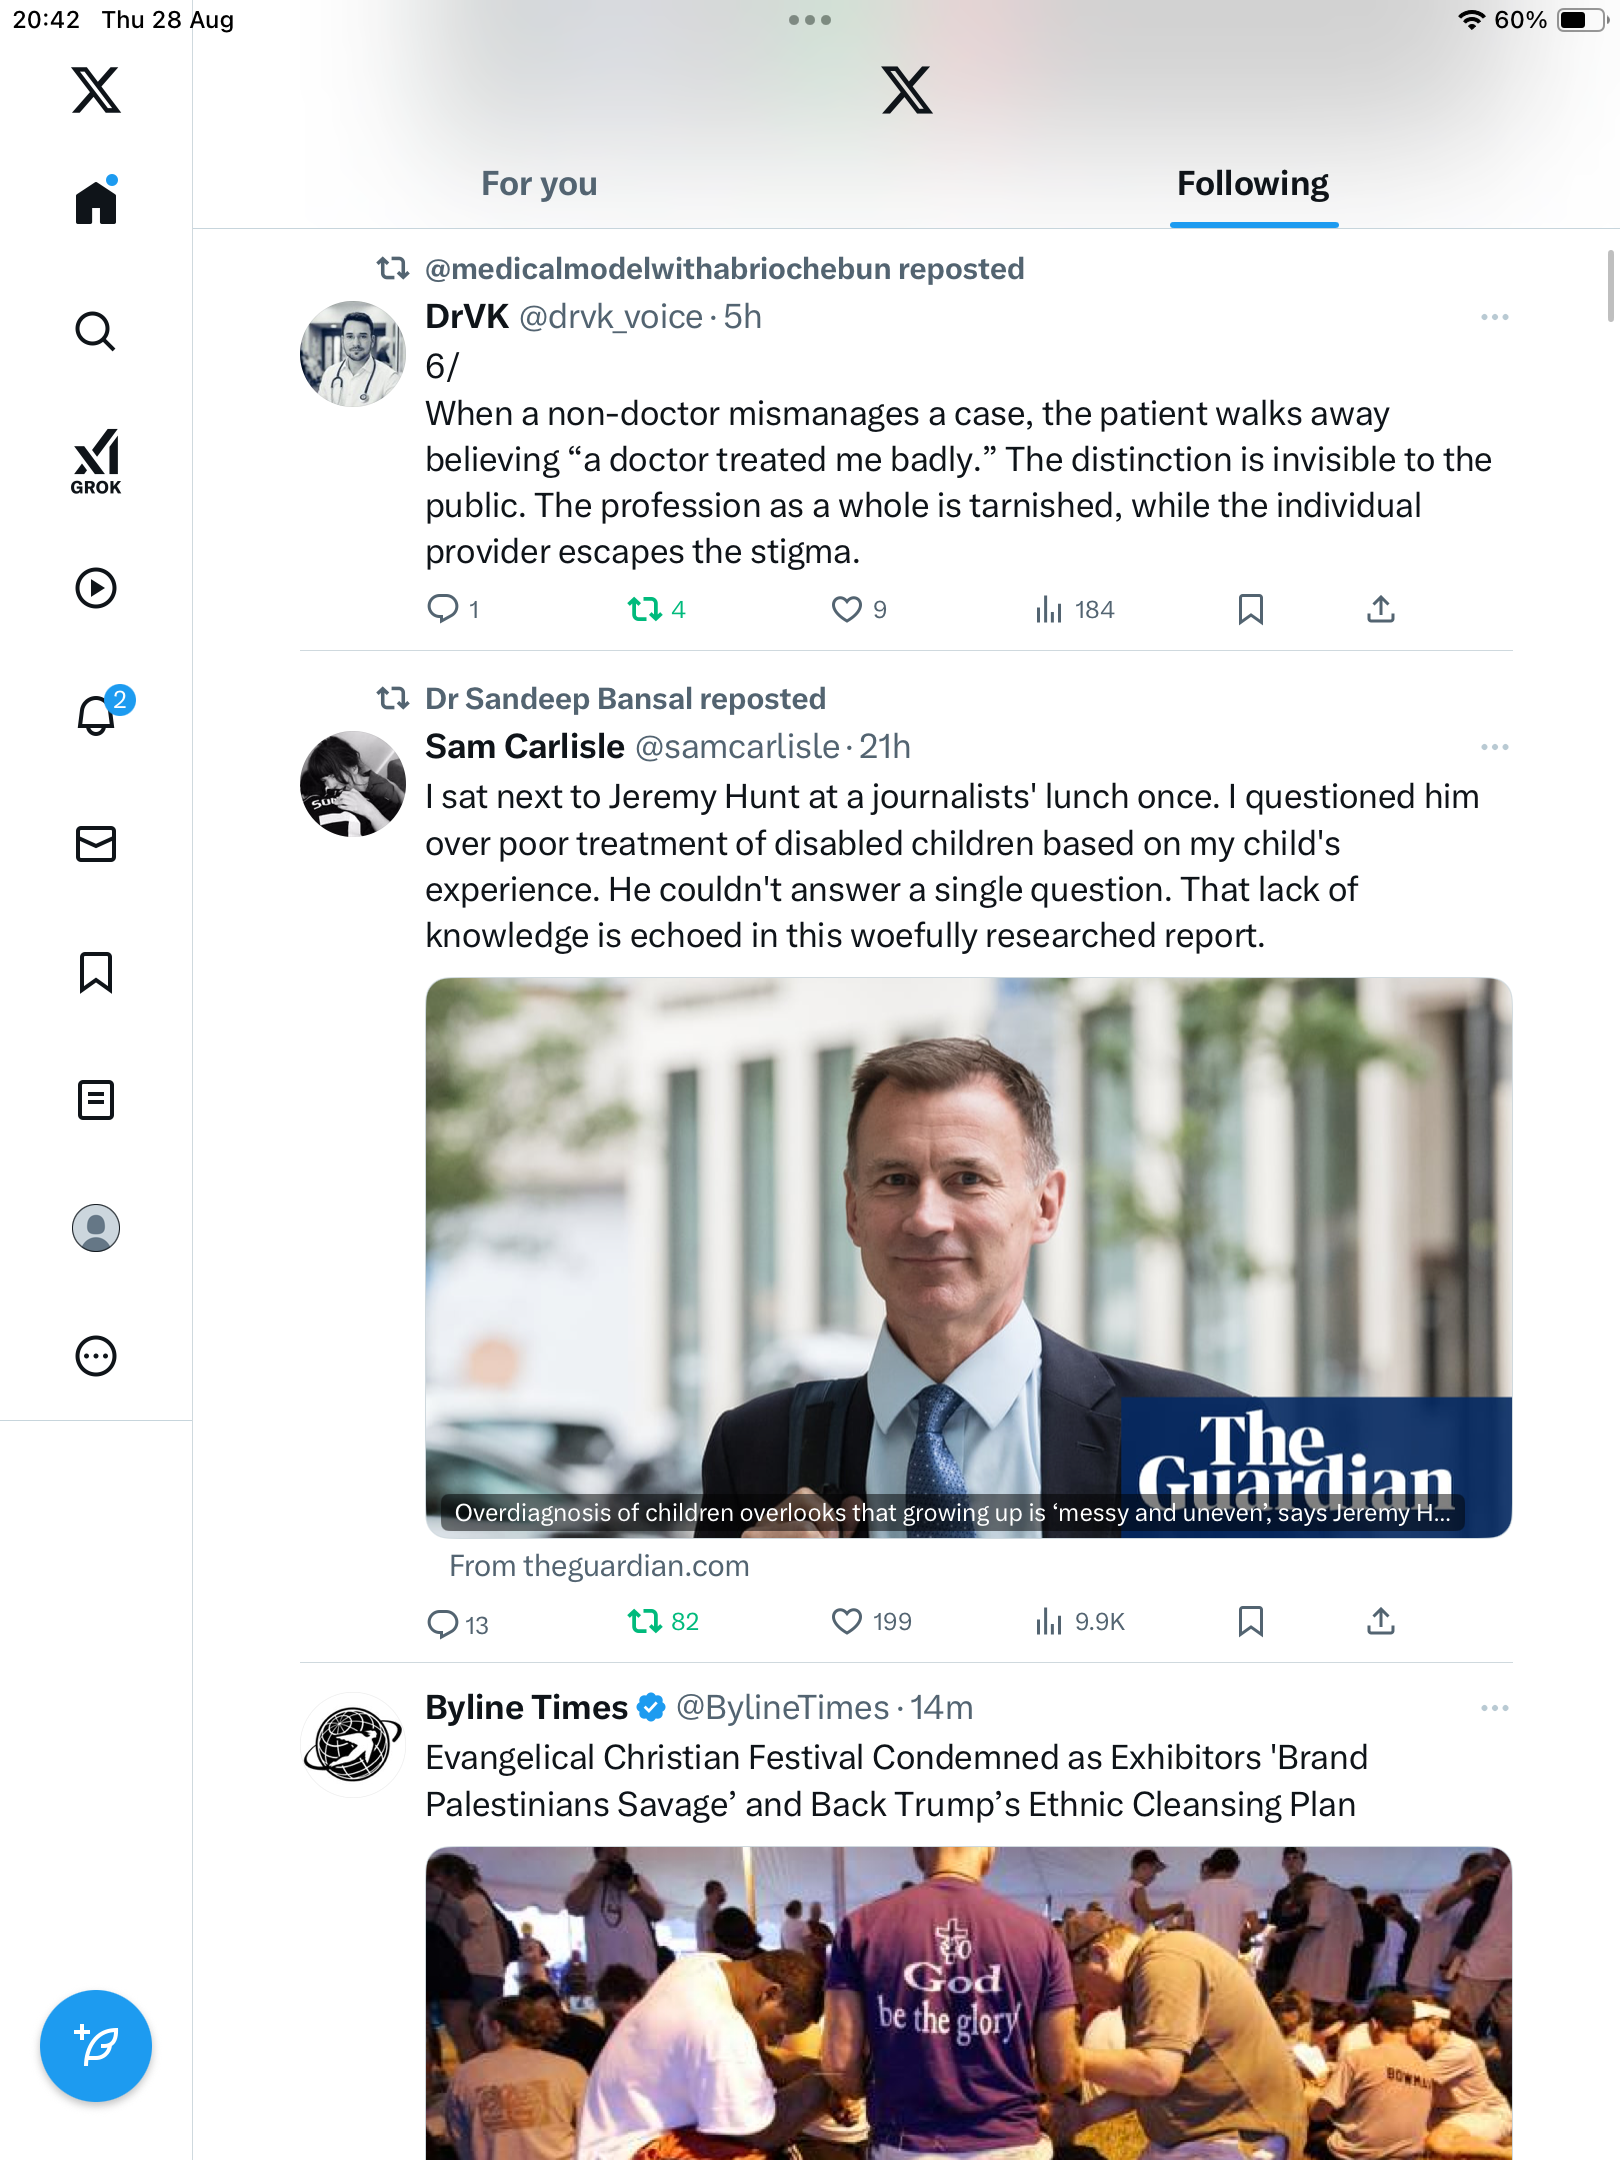Open the Lists icon in sidebar
This screenshot has height=2160, width=1620.
click(96, 1100)
